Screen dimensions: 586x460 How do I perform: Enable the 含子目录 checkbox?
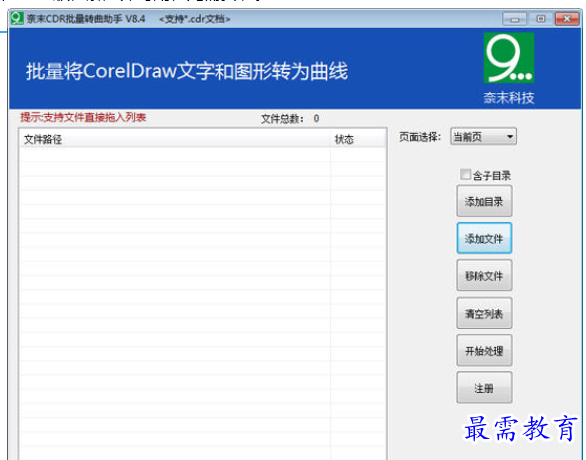465,175
